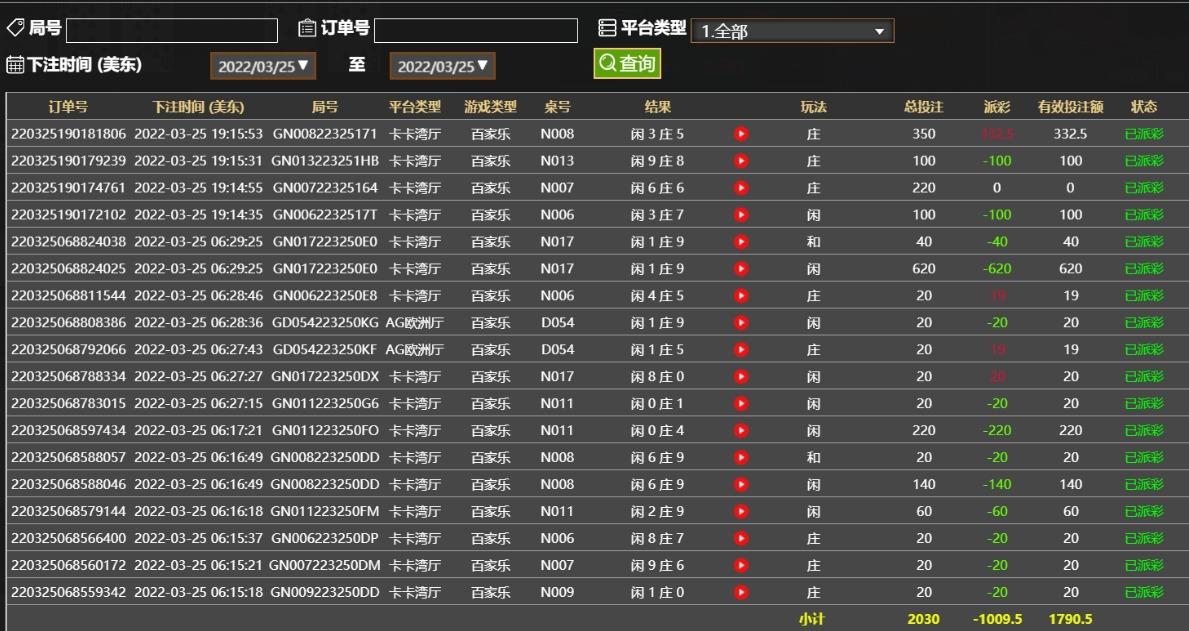This screenshot has height=631, width=1189.
Task: Open the start date picker dropdown
Action: click(x=261, y=67)
